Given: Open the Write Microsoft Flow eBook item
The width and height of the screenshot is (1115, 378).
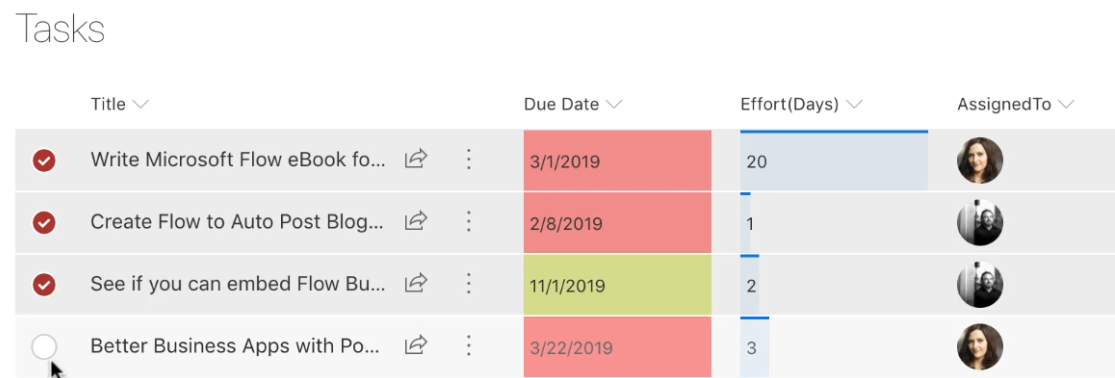Looking at the screenshot, I should click(238, 160).
